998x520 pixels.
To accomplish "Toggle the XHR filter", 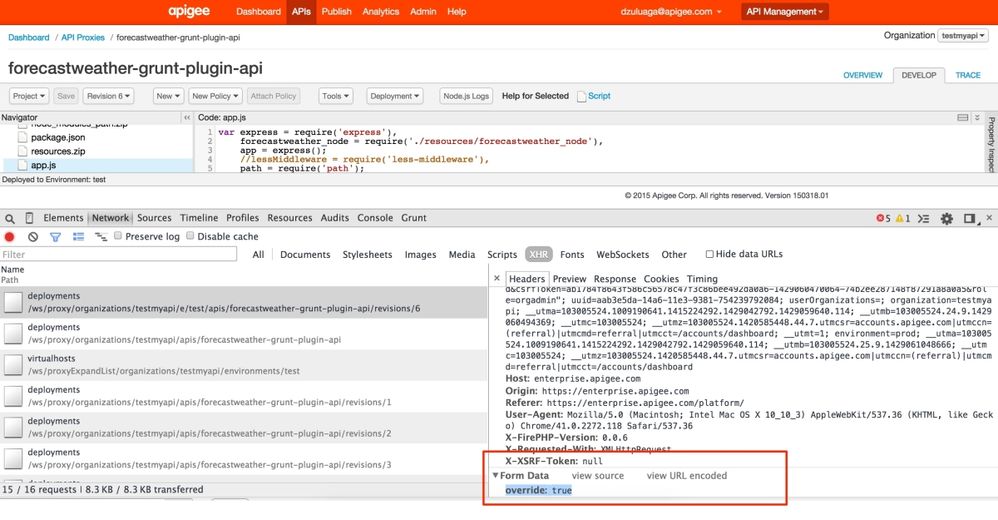I will 538,254.
